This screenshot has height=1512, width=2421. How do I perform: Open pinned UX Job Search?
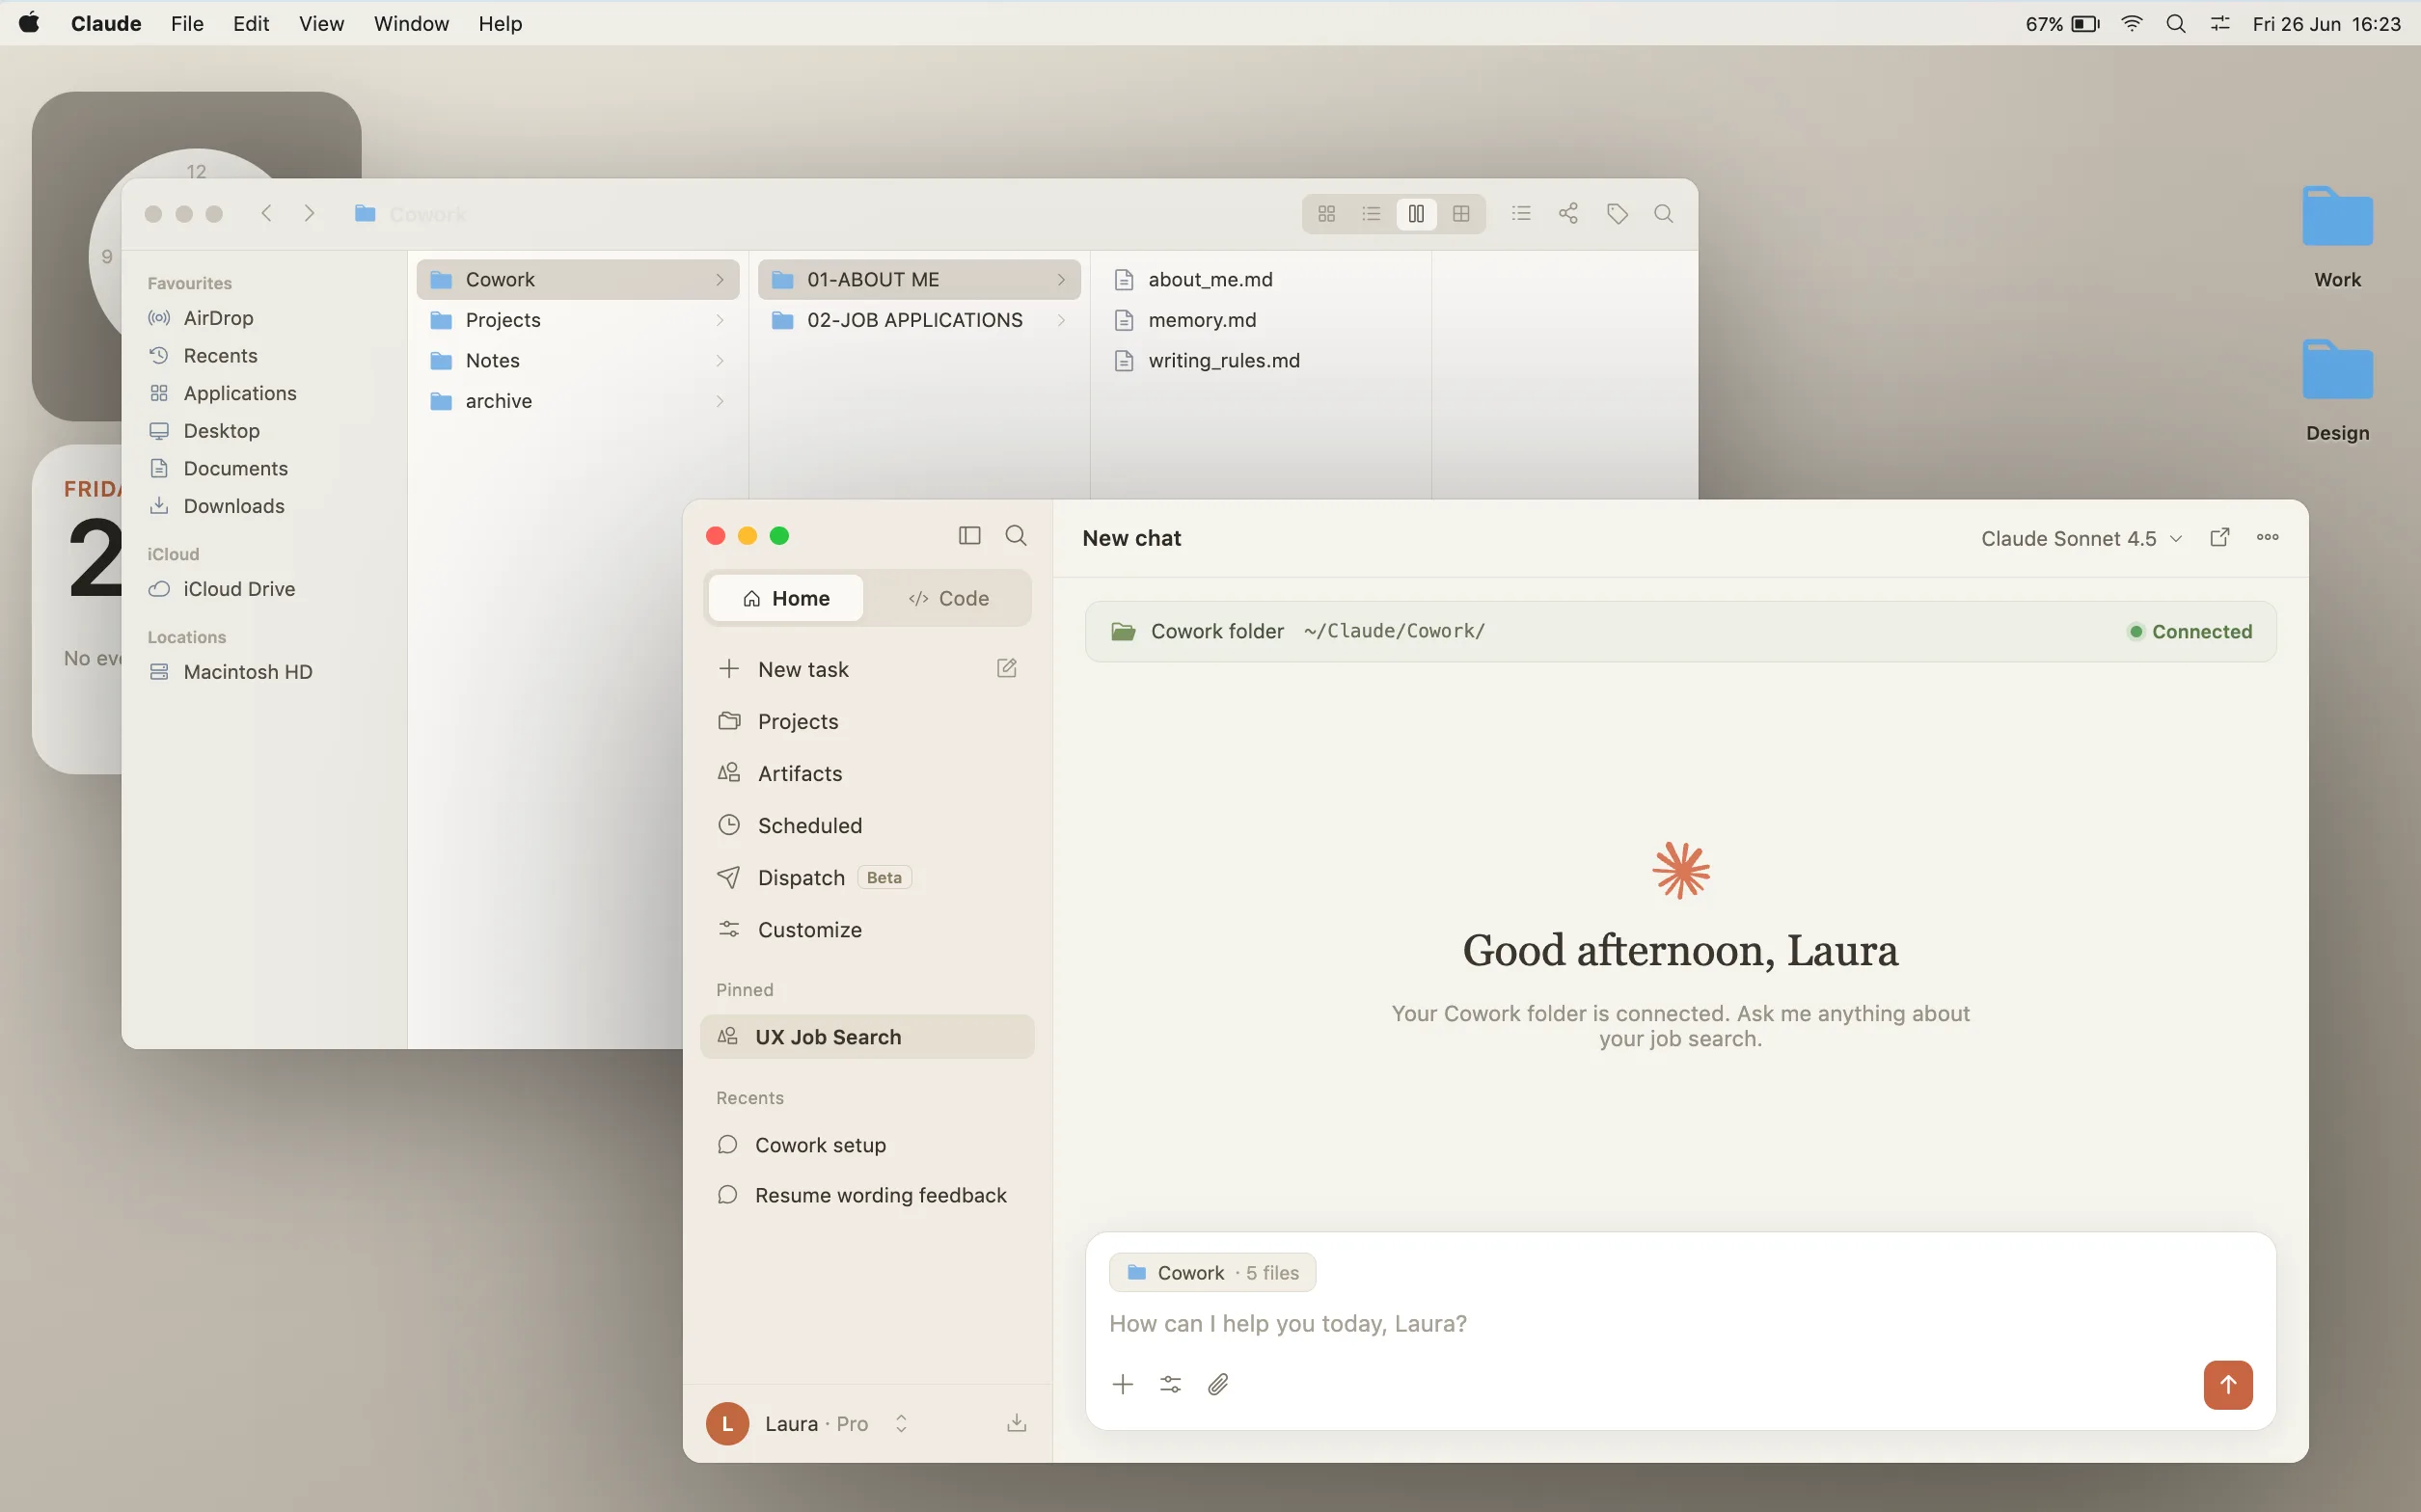point(867,1037)
